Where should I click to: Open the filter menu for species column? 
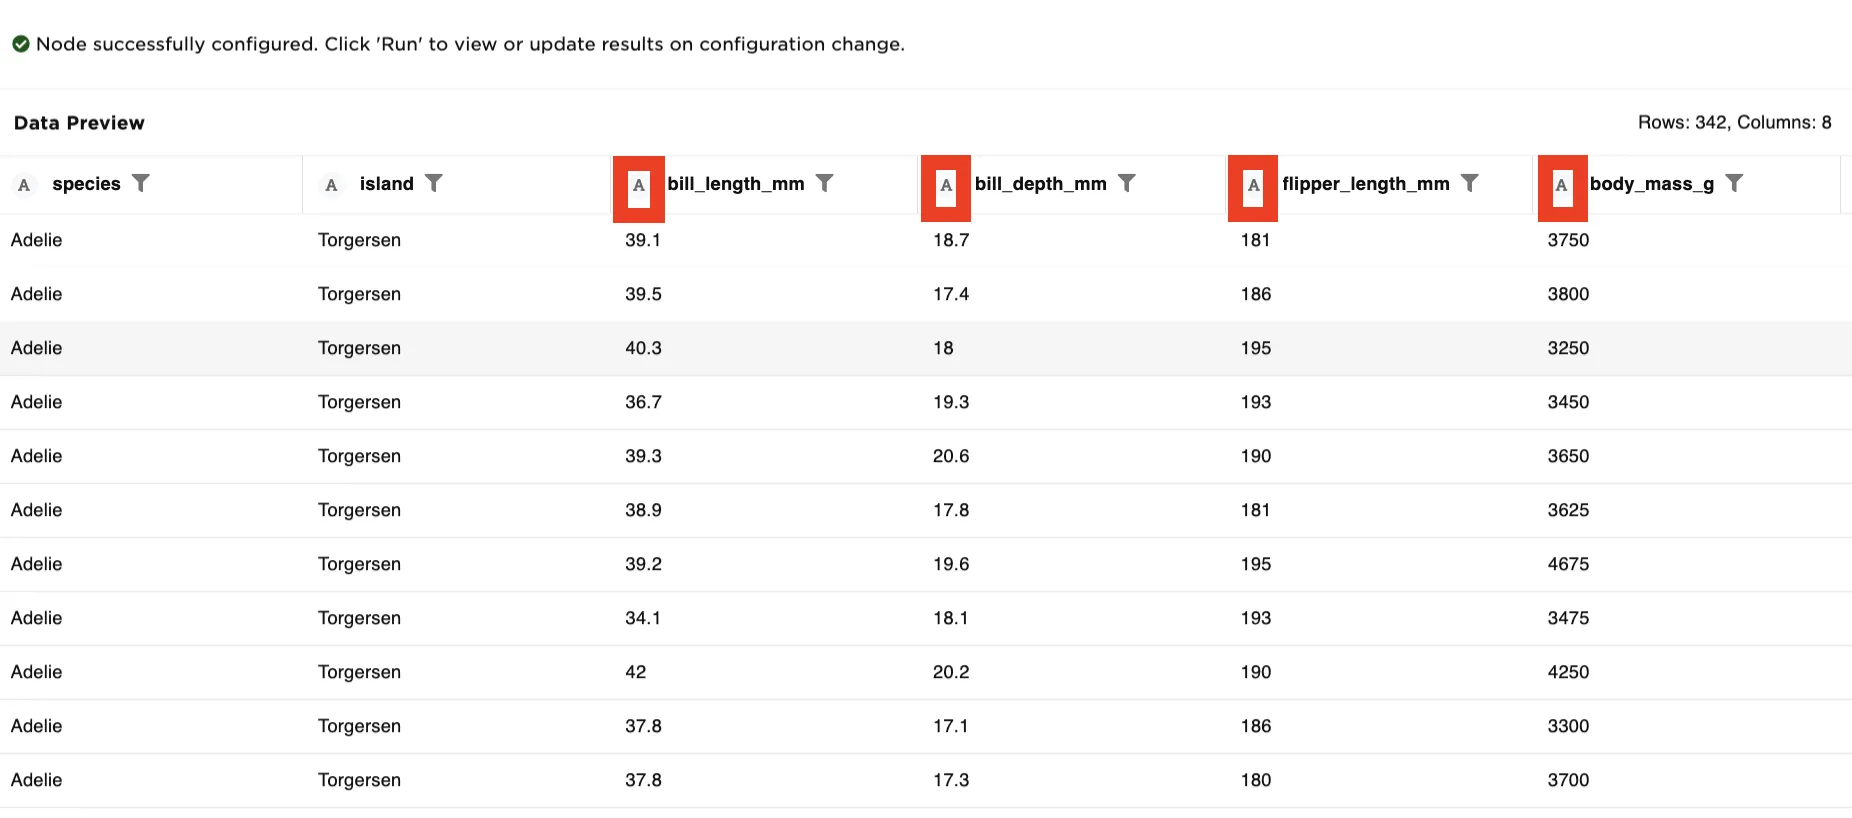tap(141, 183)
